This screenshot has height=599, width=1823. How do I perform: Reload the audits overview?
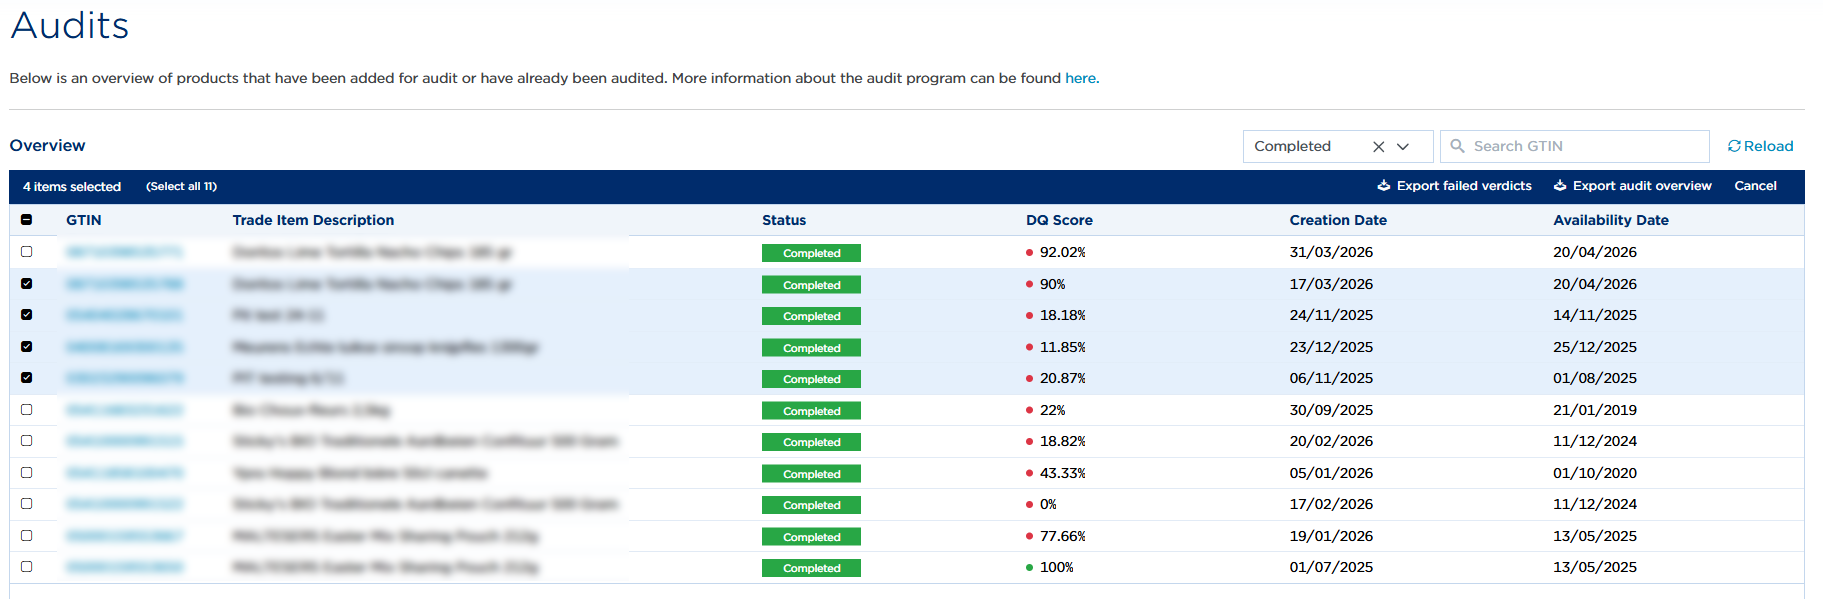point(1760,146)
